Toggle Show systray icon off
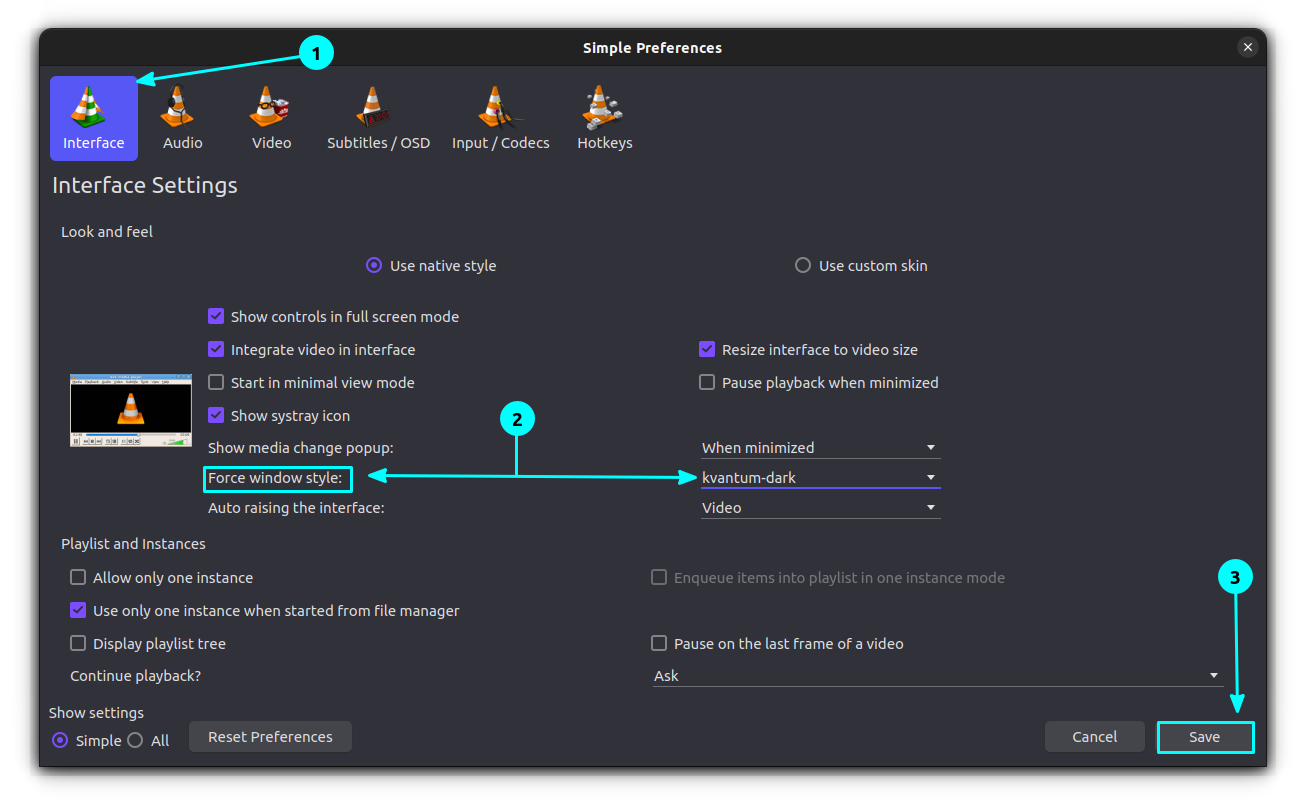 coord(216,415)
